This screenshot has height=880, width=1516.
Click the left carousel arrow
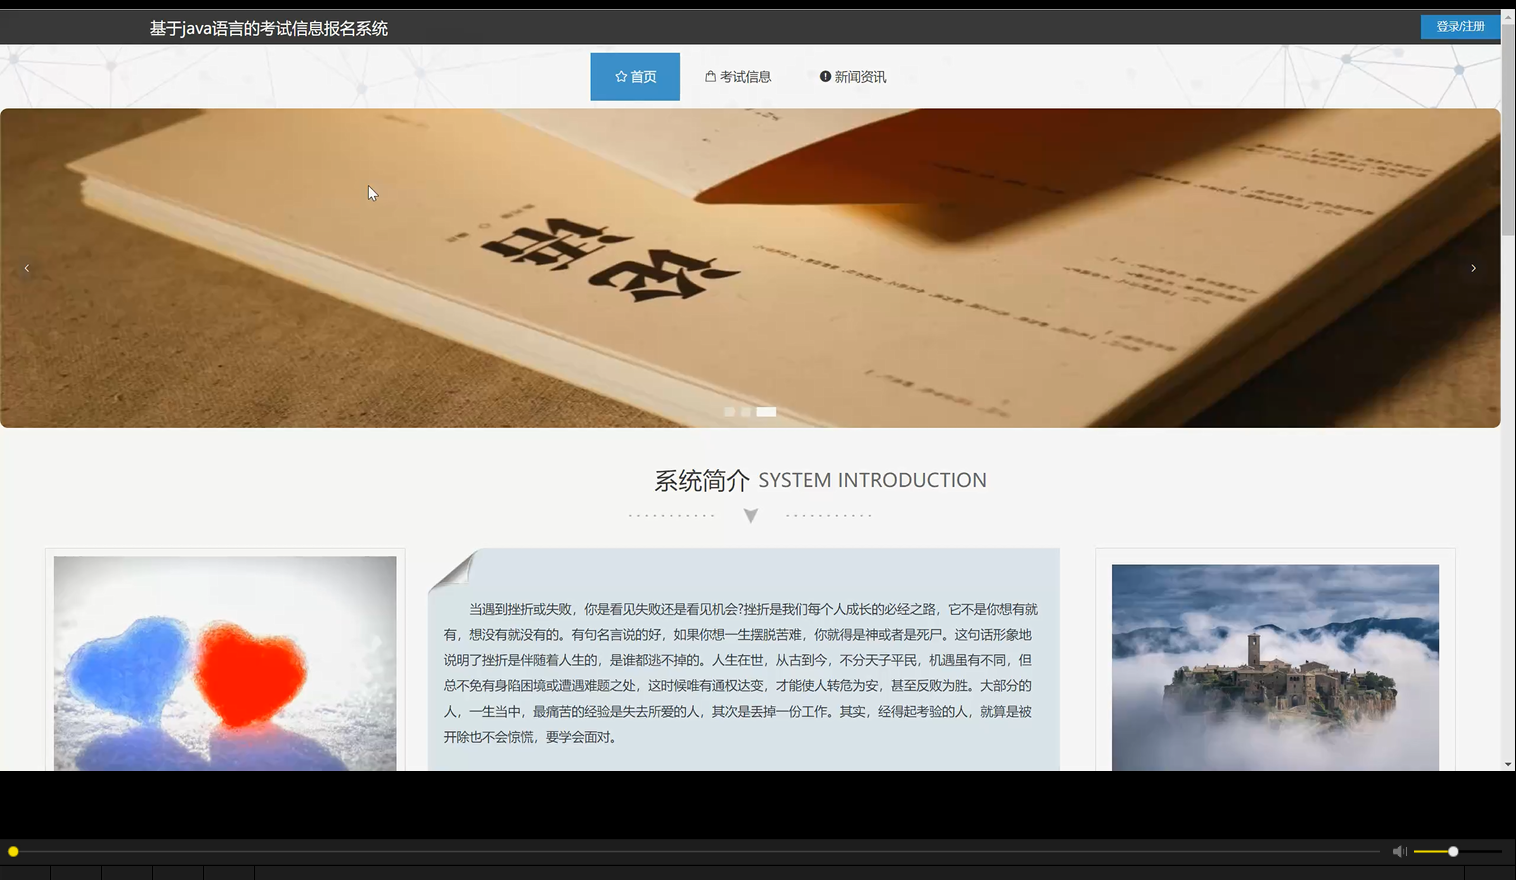pyautogui.click(x=26, y=267)
